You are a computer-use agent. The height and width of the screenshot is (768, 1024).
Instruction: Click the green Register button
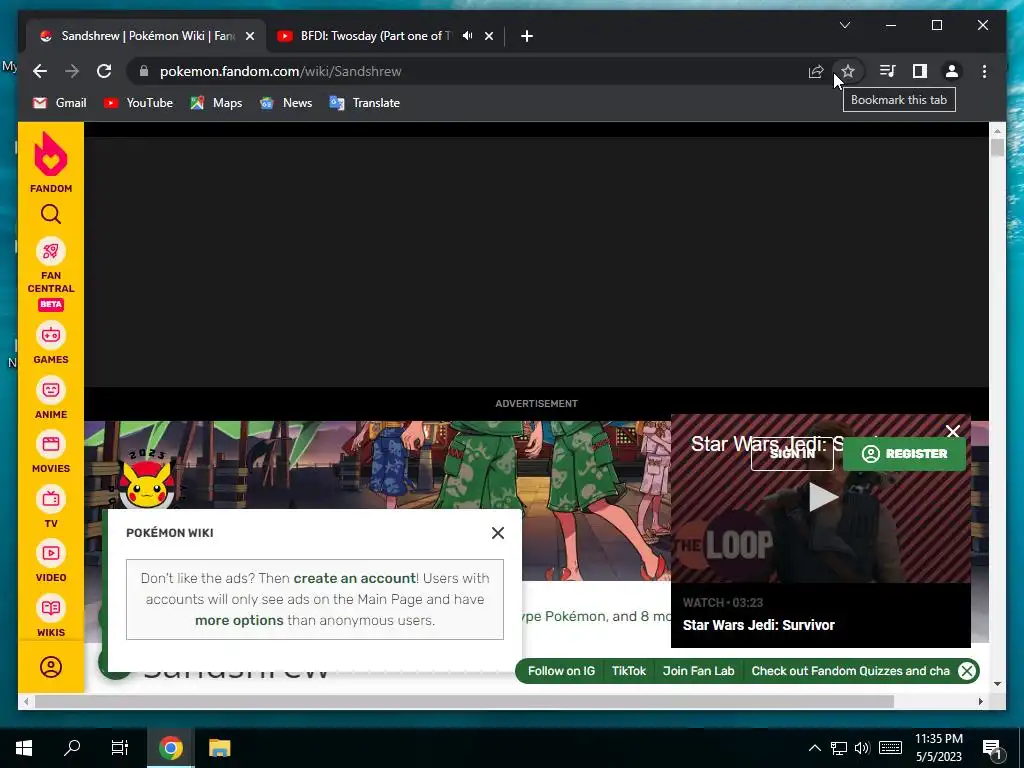point(904,454)
